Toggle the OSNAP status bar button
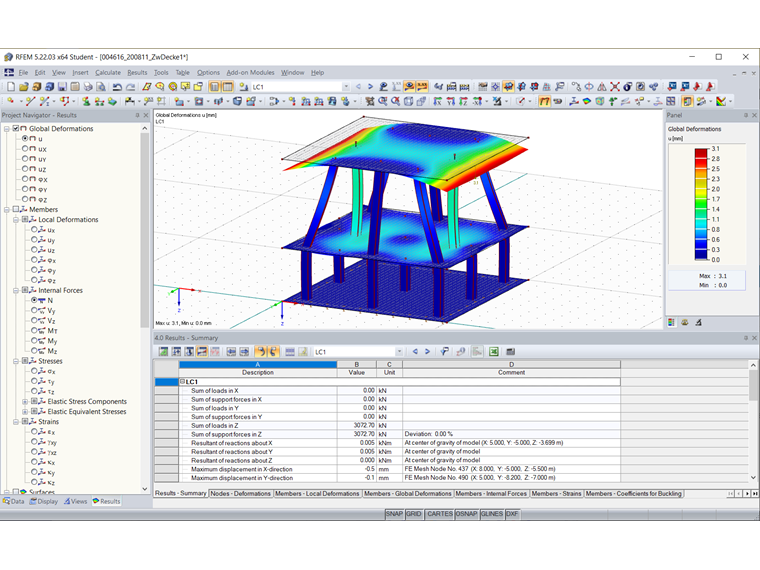The height and width of the screenshot is (570, 760). coord(466,514)
